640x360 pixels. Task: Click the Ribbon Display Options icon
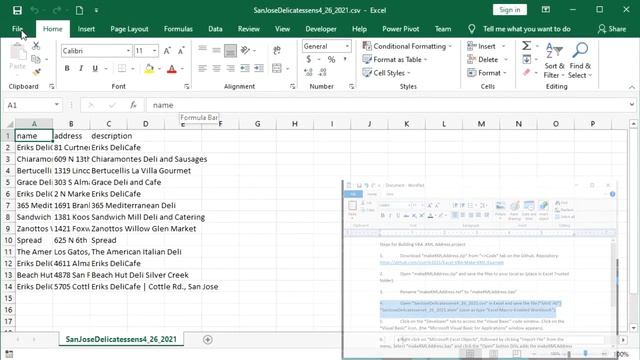546,9
